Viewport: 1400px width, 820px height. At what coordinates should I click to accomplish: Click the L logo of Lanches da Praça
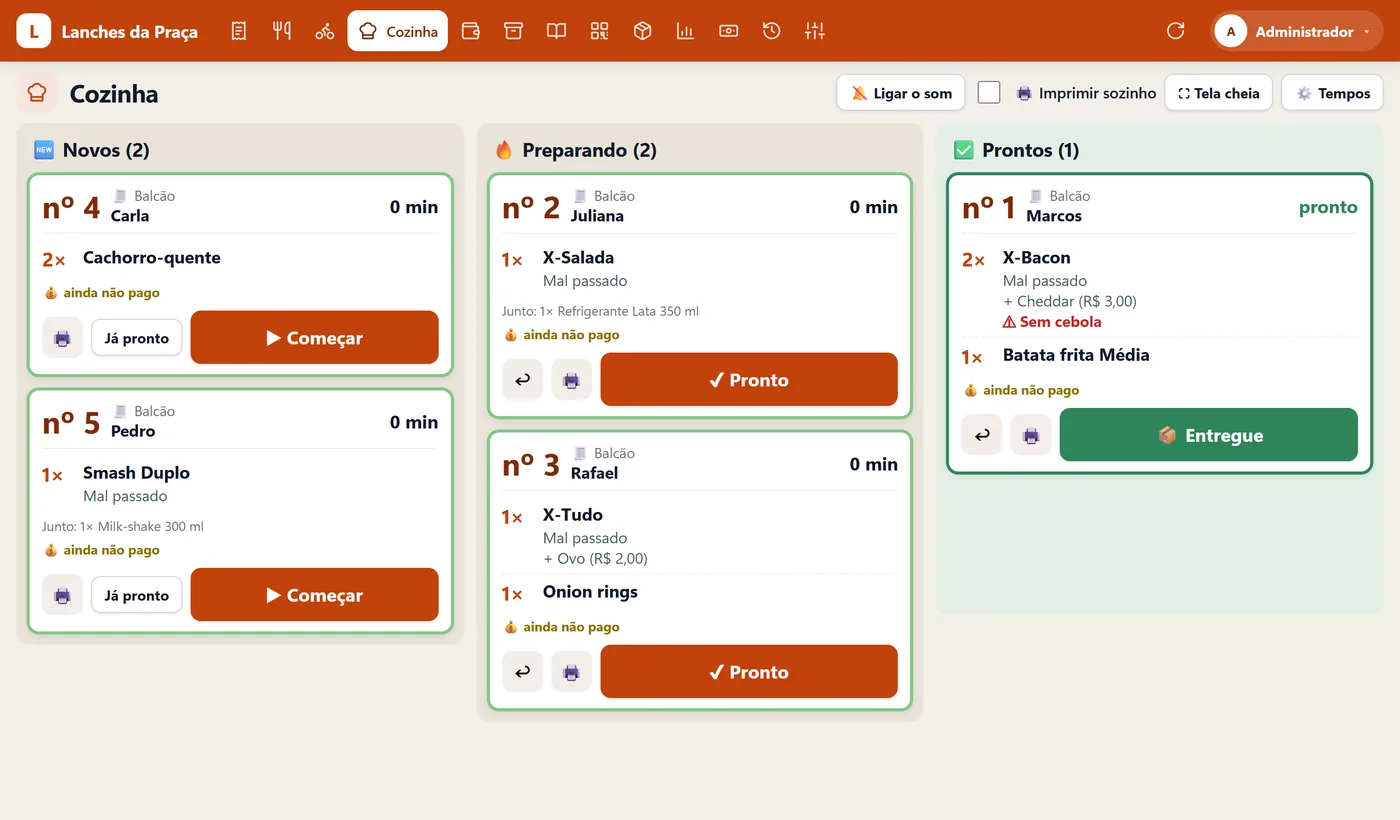click(x=34, y=31)
